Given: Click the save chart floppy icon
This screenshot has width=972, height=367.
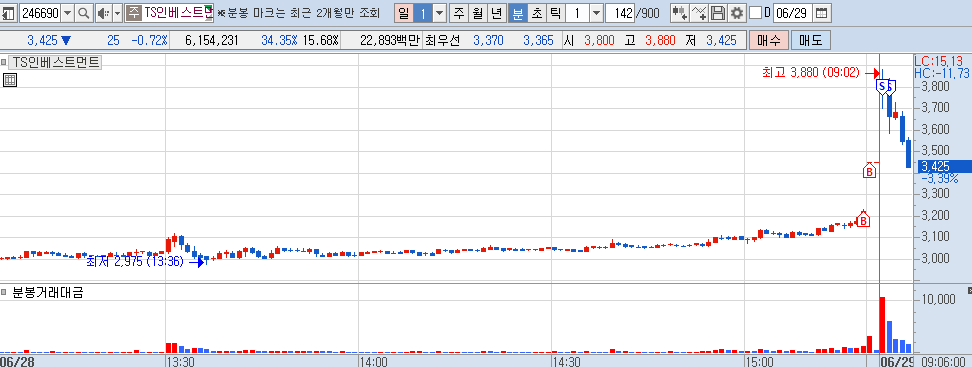Looking at the screenshot, I should [x=718, y=12].
